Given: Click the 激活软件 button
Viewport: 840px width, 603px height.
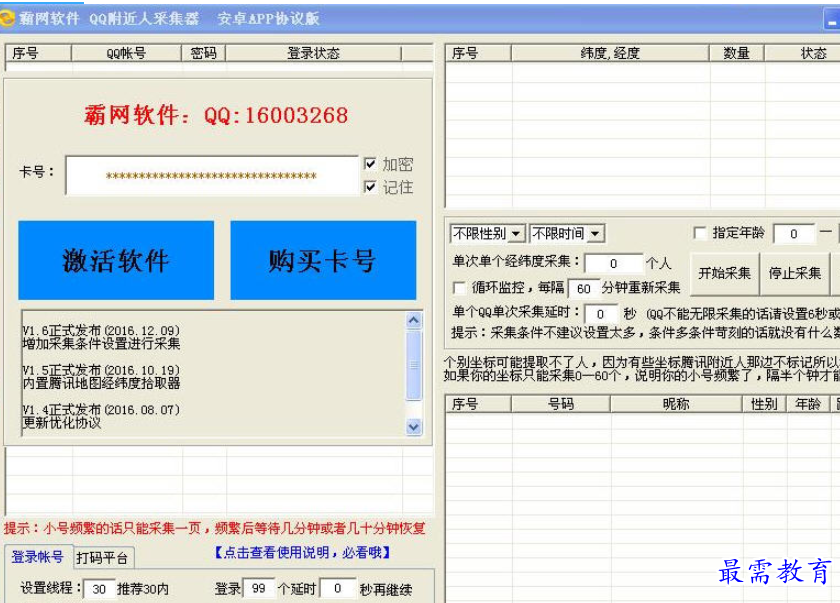Looking at the screenshot, I should coord(116,260).
